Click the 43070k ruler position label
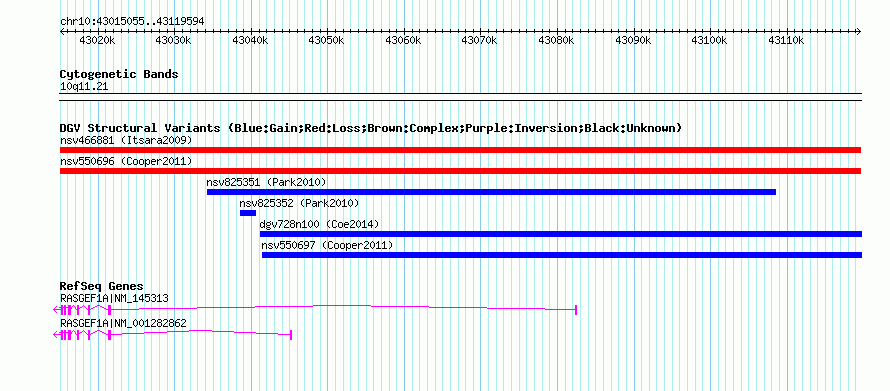This screenshot has width=890, height=391. (480, 40)
